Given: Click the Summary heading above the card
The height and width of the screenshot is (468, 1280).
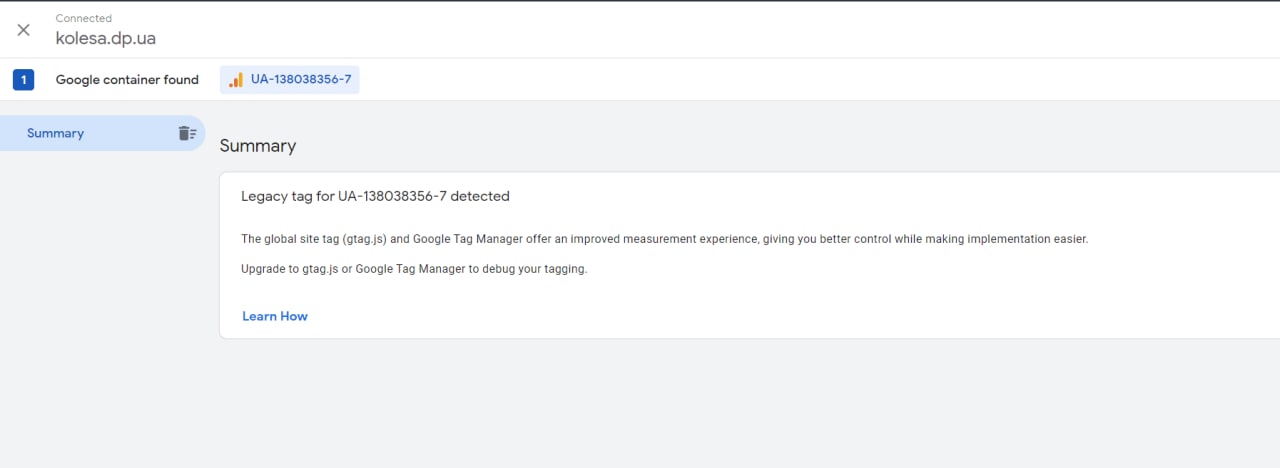Looking at the screenshot, I should tap(258, 146).
